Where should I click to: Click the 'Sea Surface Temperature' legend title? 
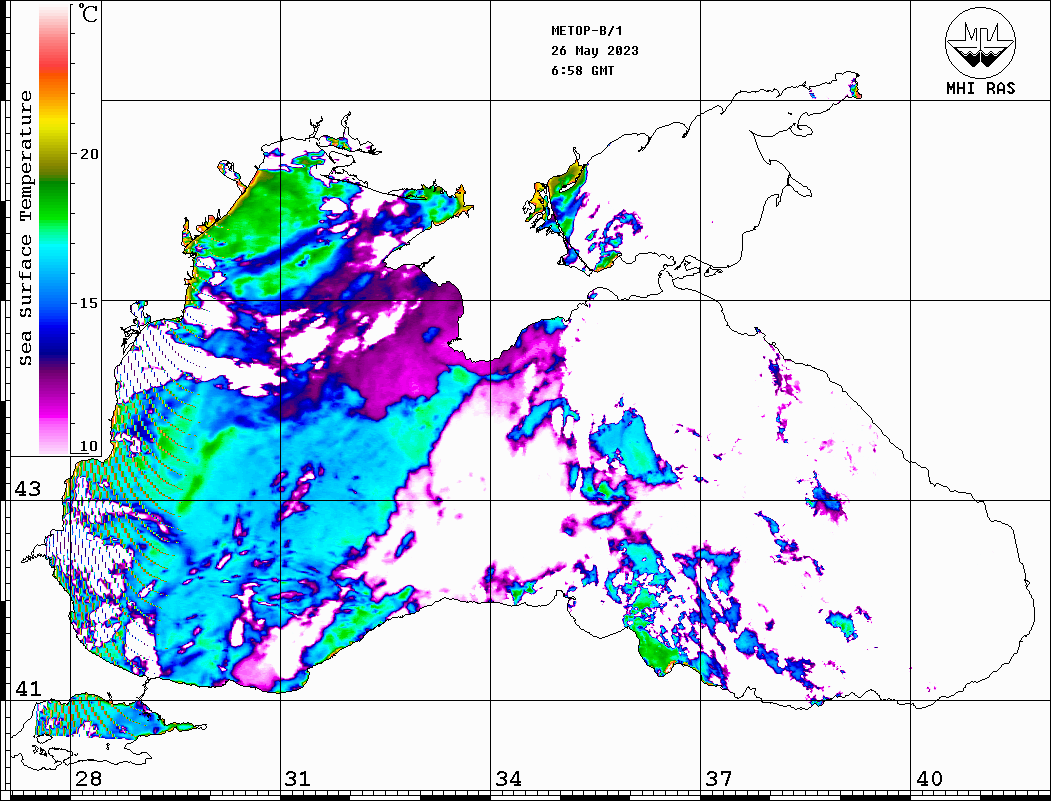click(x=26, y=228)
